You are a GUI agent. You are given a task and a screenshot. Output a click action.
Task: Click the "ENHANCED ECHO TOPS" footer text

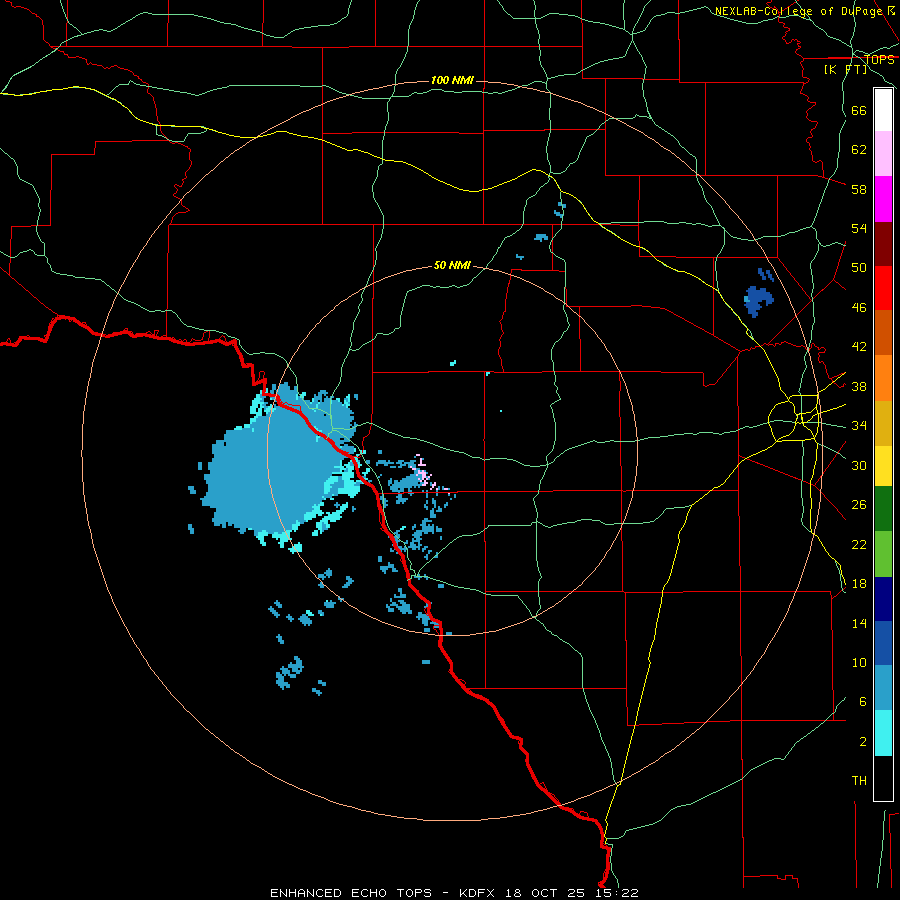point(351,893)
